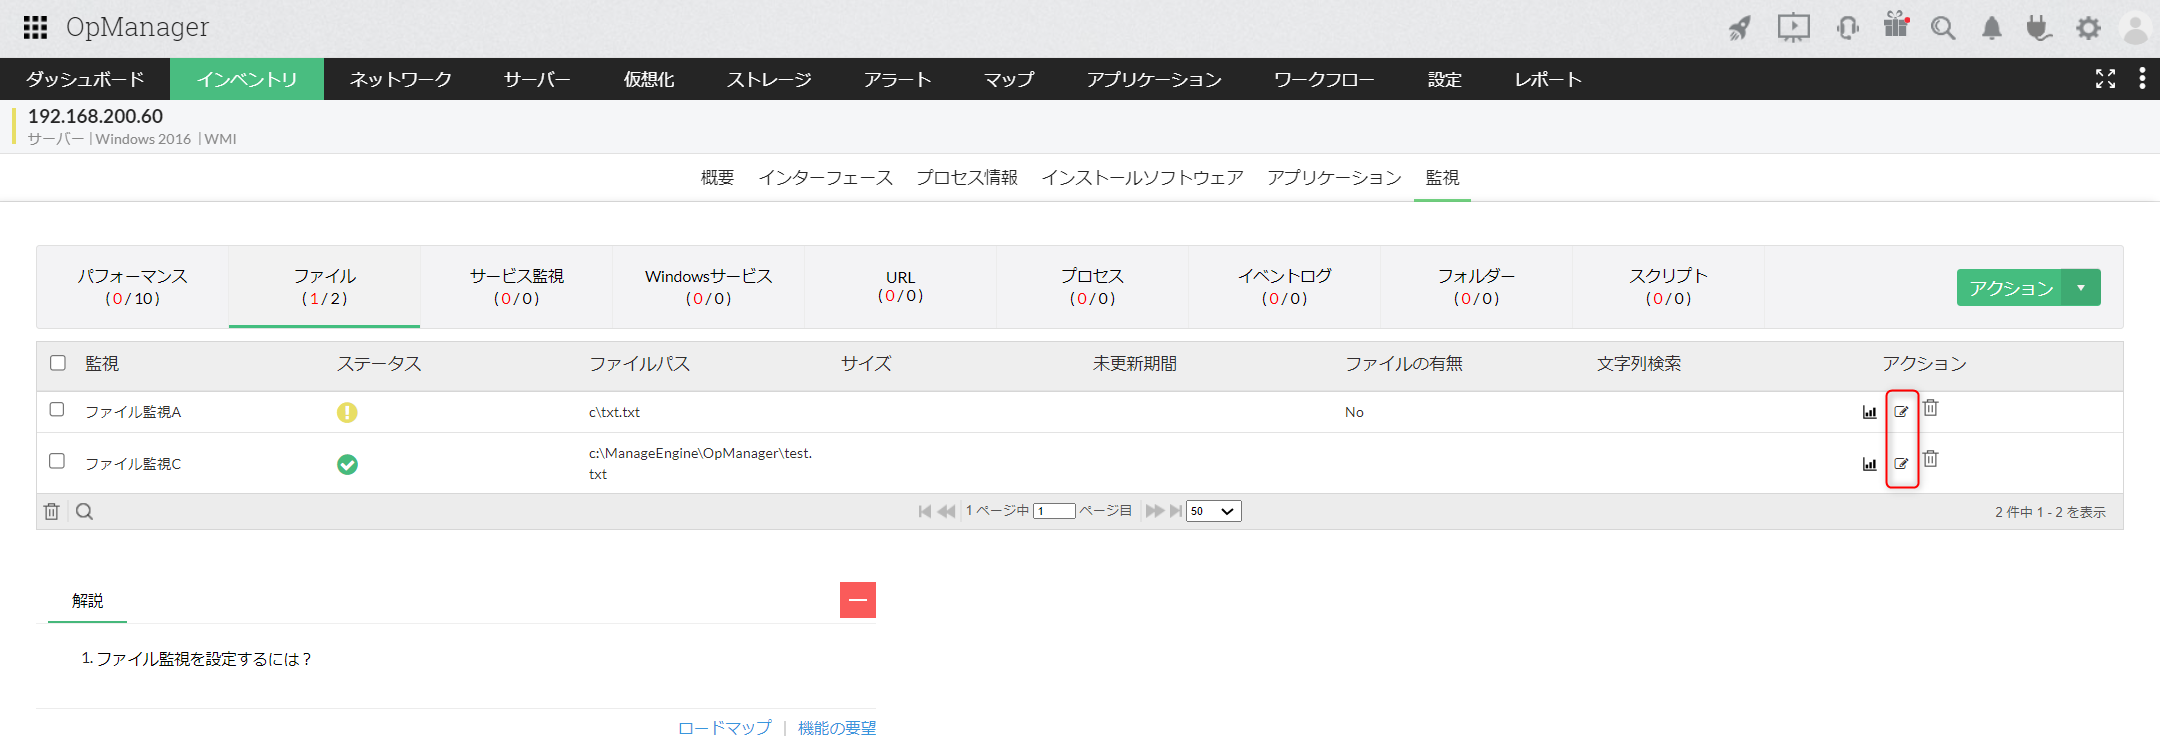
Task: Open the サーバー menu
Action: (537, 79)
